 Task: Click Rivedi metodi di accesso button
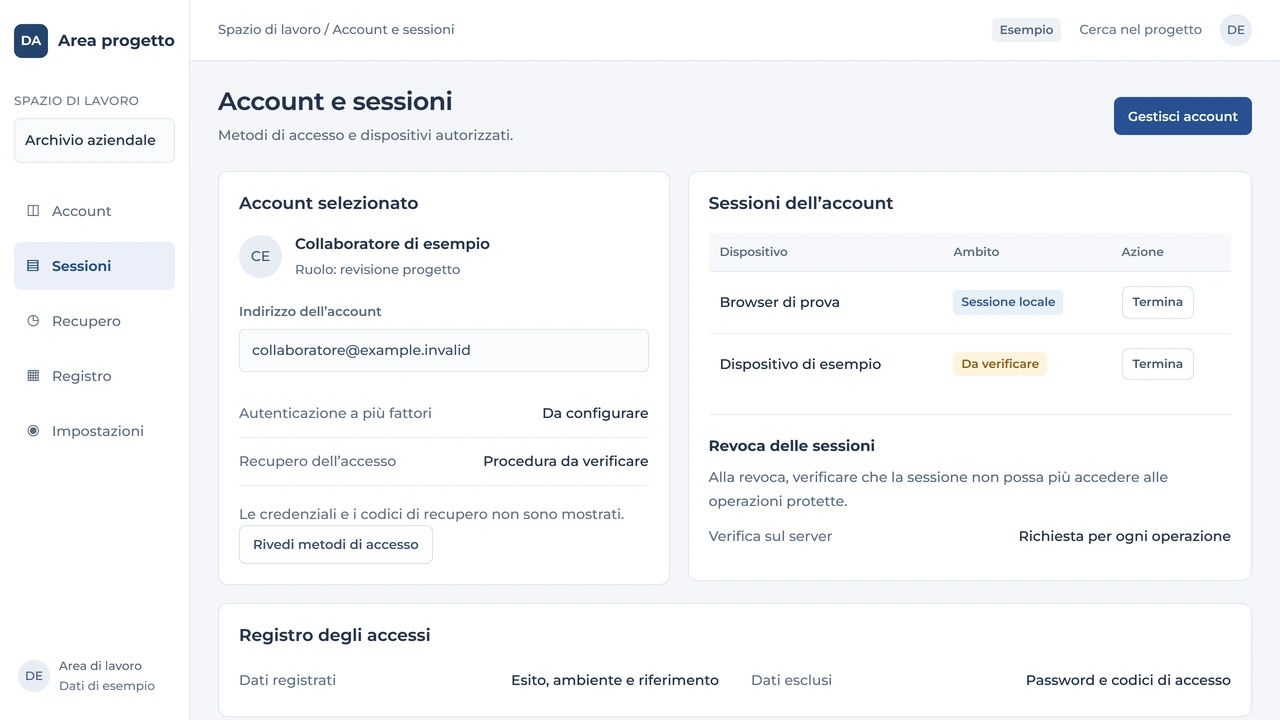click(336, 545)
